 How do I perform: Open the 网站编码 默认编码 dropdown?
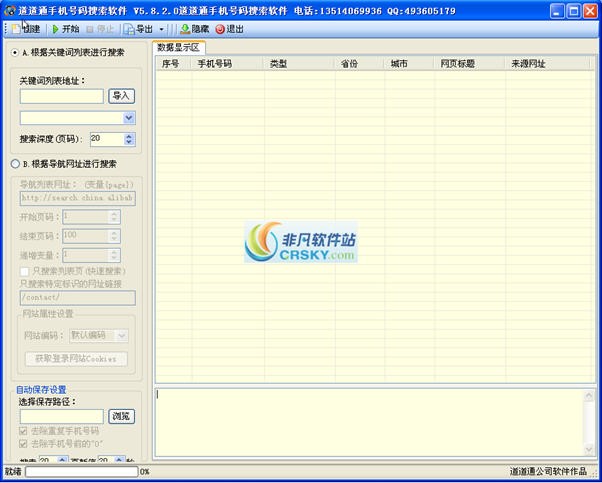(x=122, y=336)
